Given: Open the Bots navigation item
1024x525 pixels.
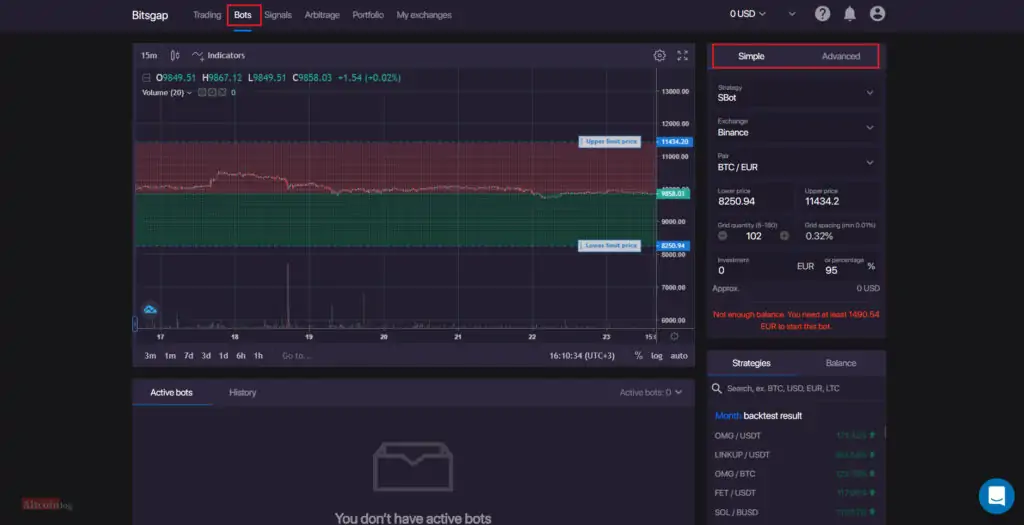Looking at the screenshot, I should coord(243,15).
